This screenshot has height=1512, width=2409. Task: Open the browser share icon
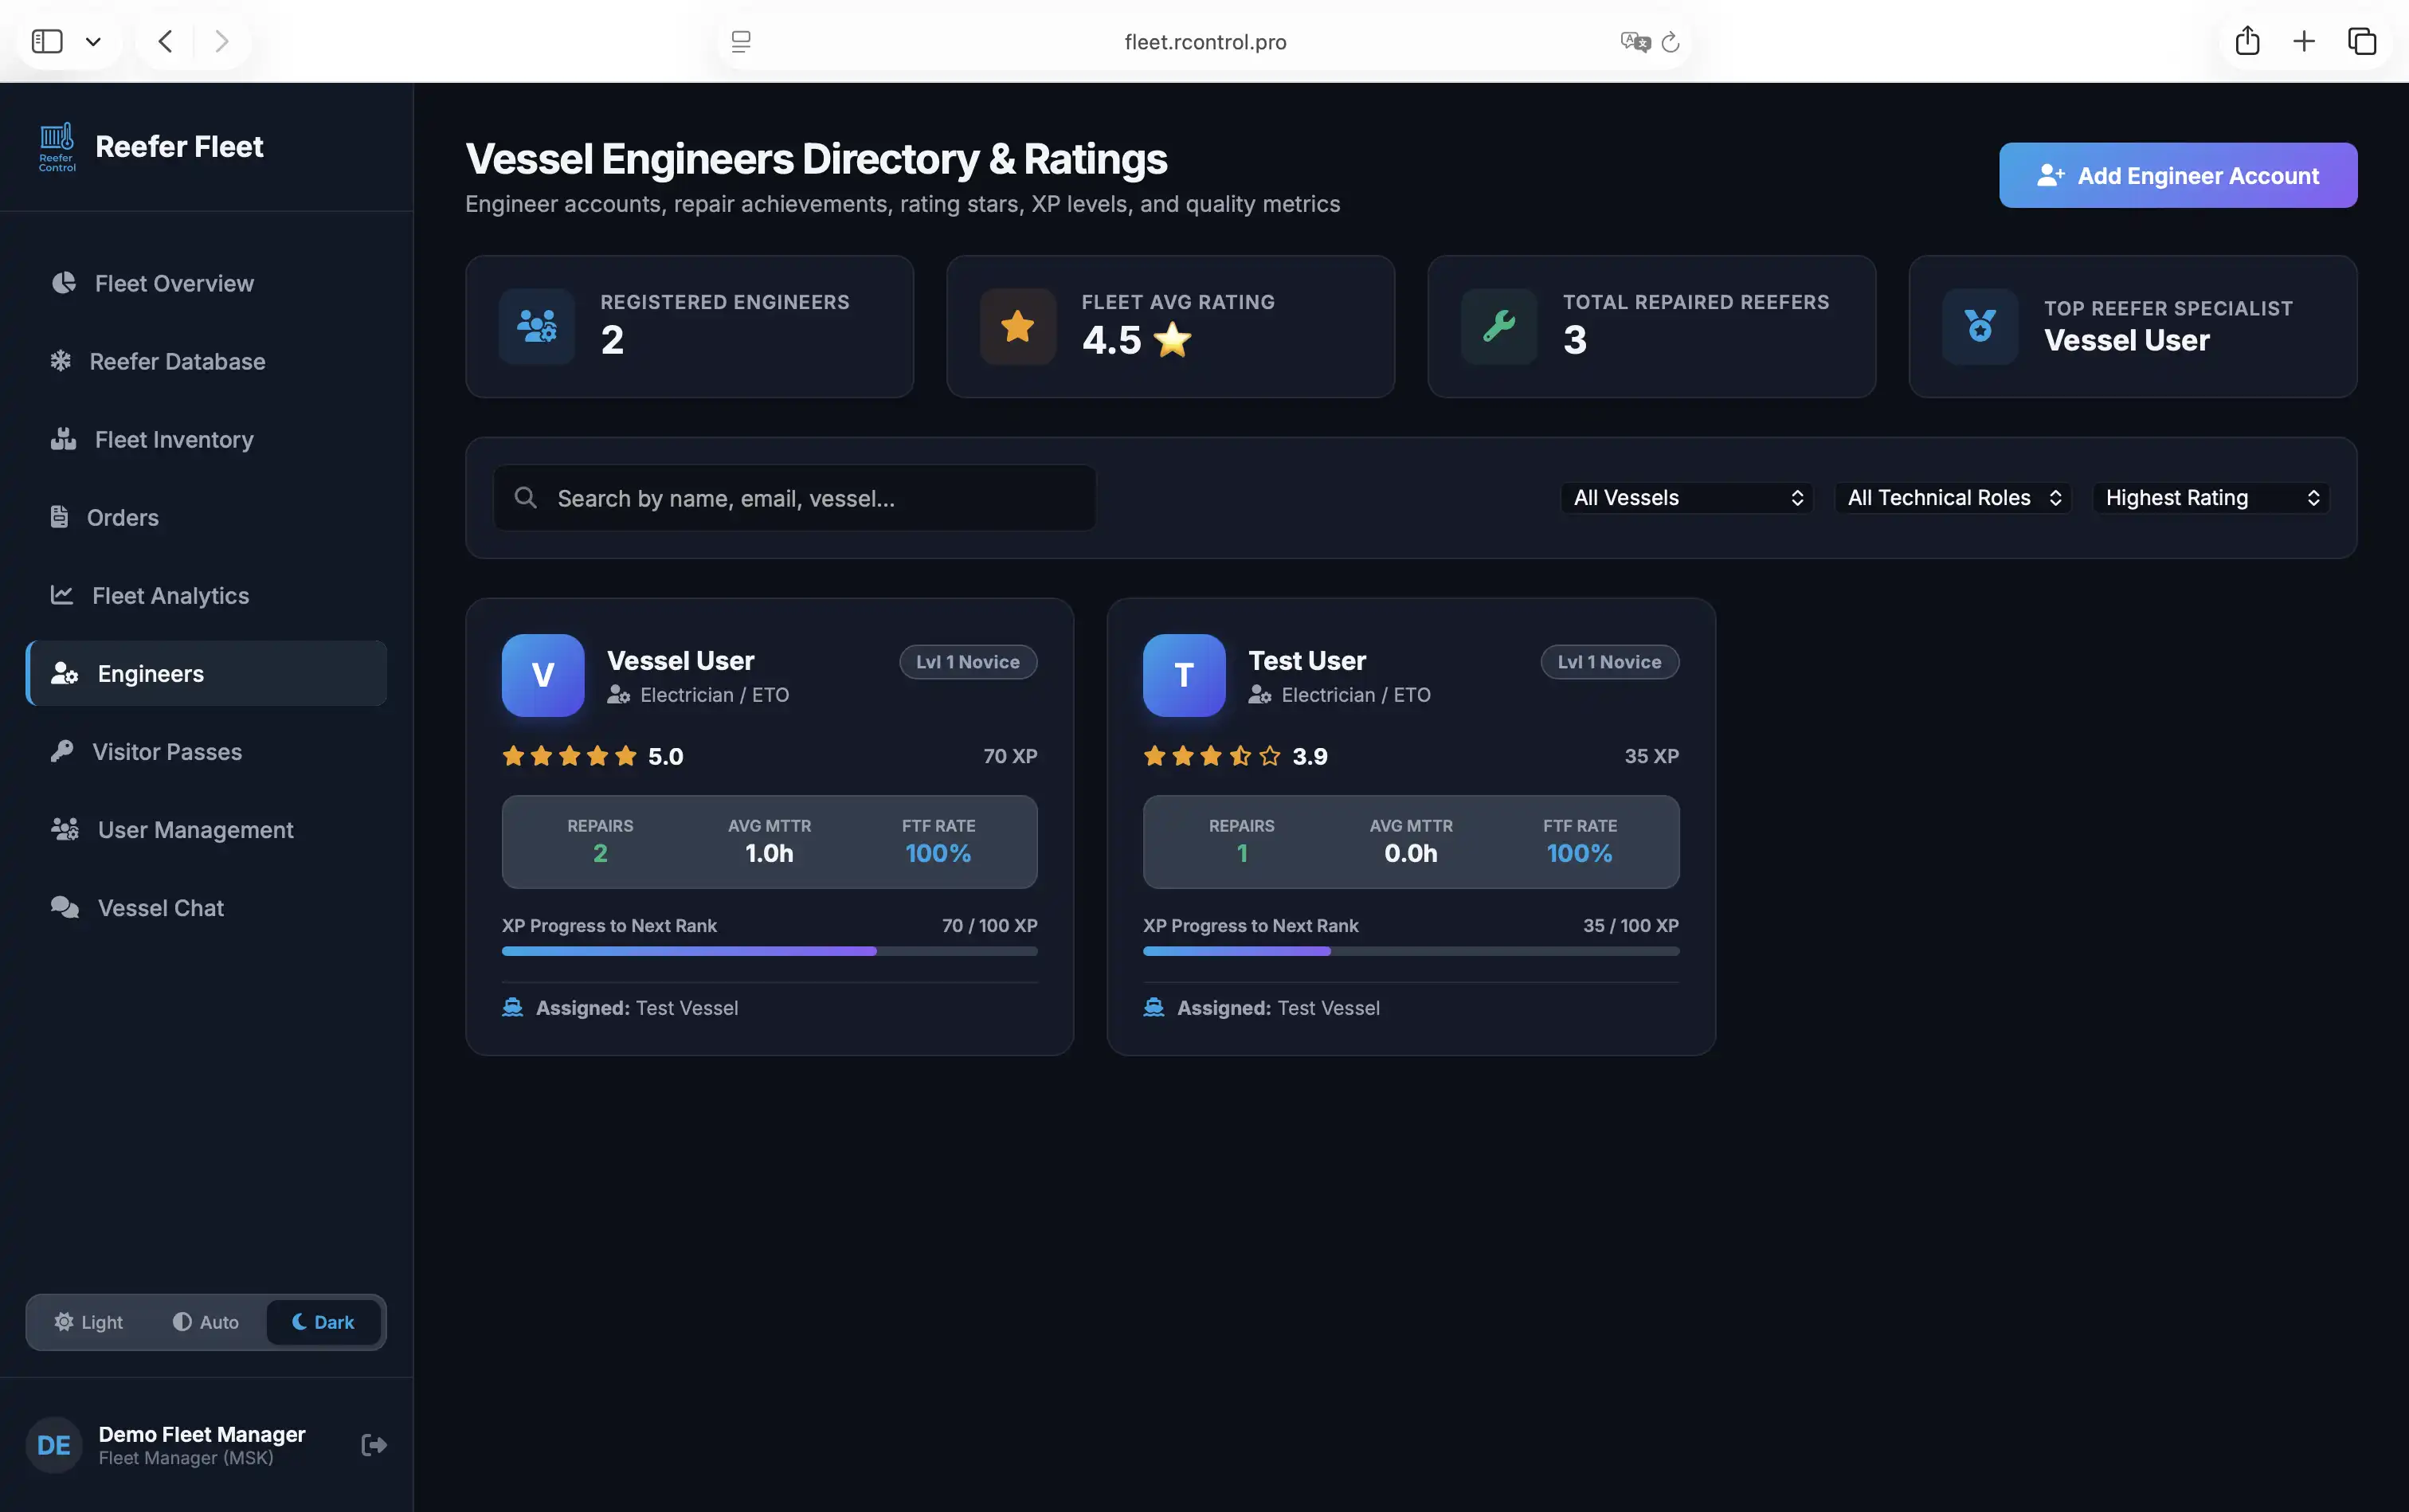[2247, 40]
